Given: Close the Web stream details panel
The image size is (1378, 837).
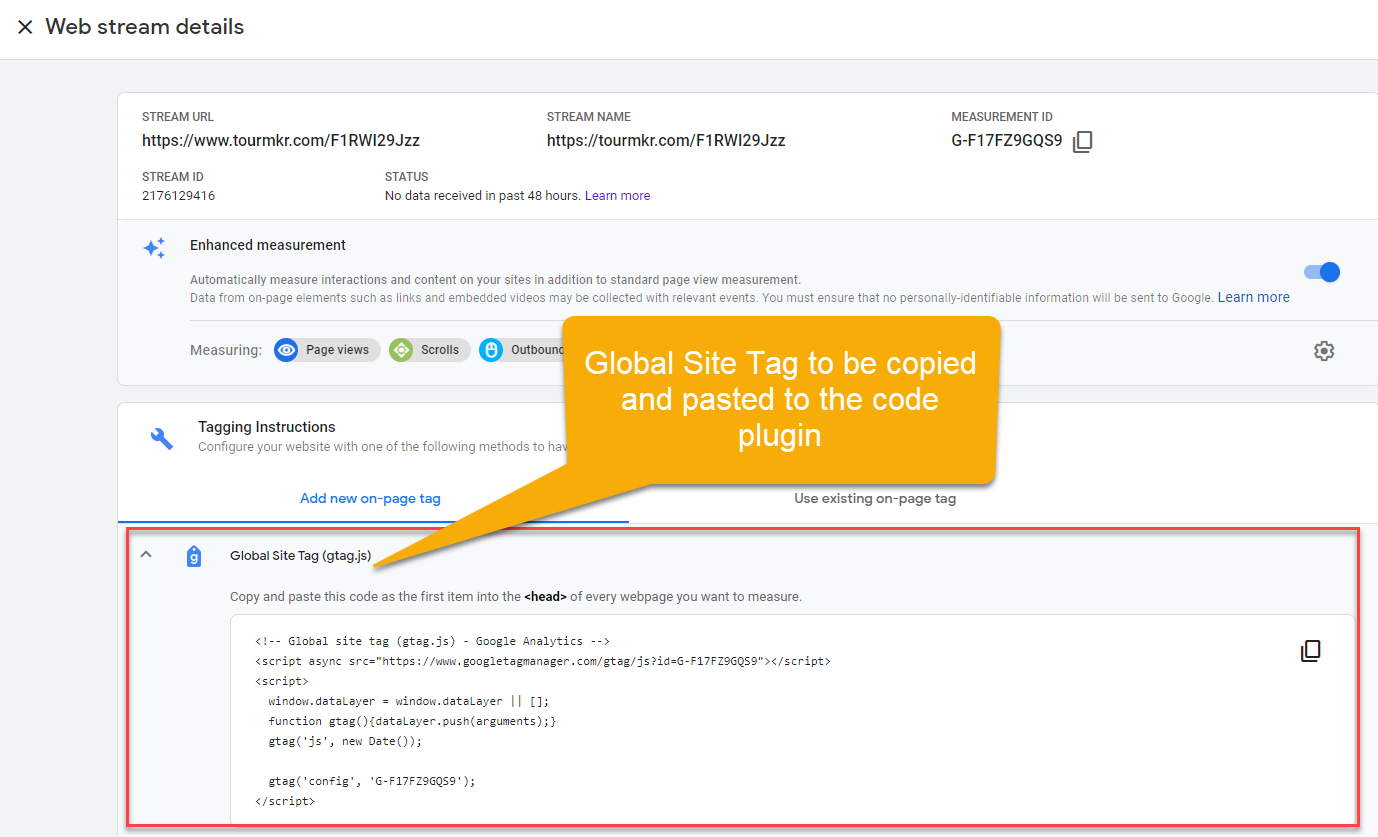Looking at the screenshot, I should point(25,27).
